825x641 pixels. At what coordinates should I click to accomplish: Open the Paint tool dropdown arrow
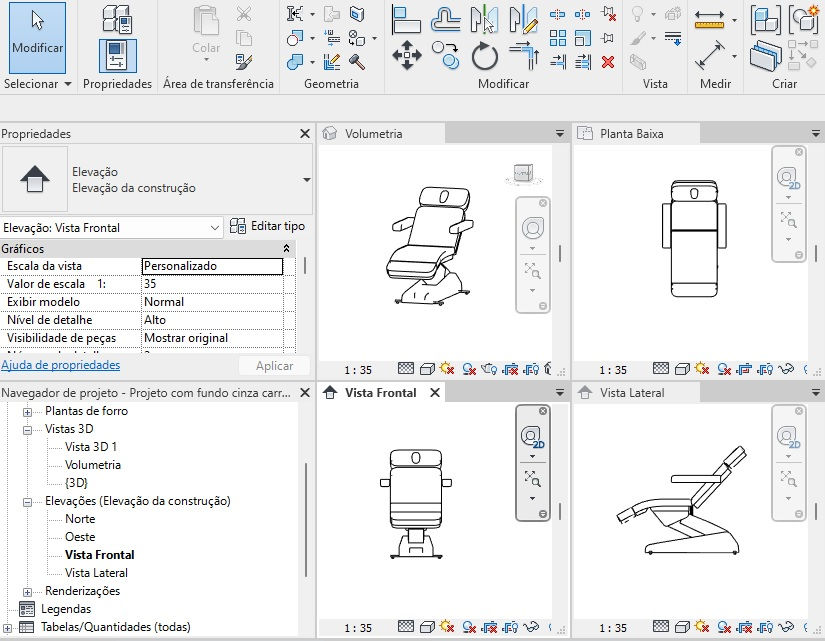coord(375,38)
